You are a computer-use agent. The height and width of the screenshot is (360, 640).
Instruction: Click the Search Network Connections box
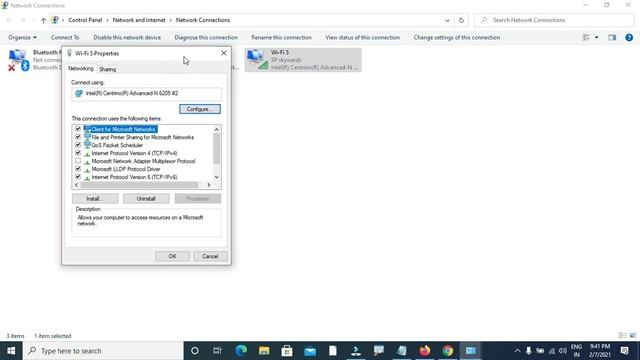tap(554, 20)
